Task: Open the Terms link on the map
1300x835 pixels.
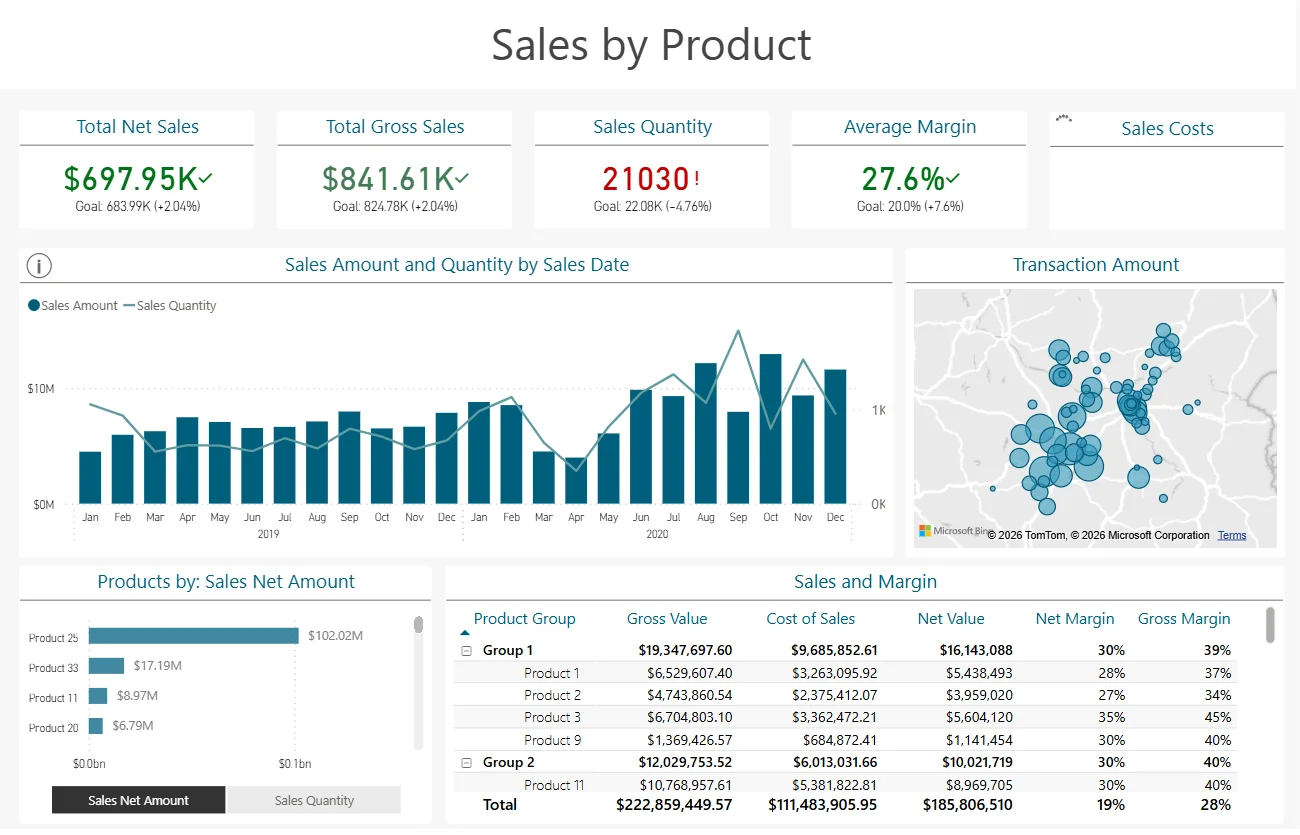Action: coord(1232,535)
